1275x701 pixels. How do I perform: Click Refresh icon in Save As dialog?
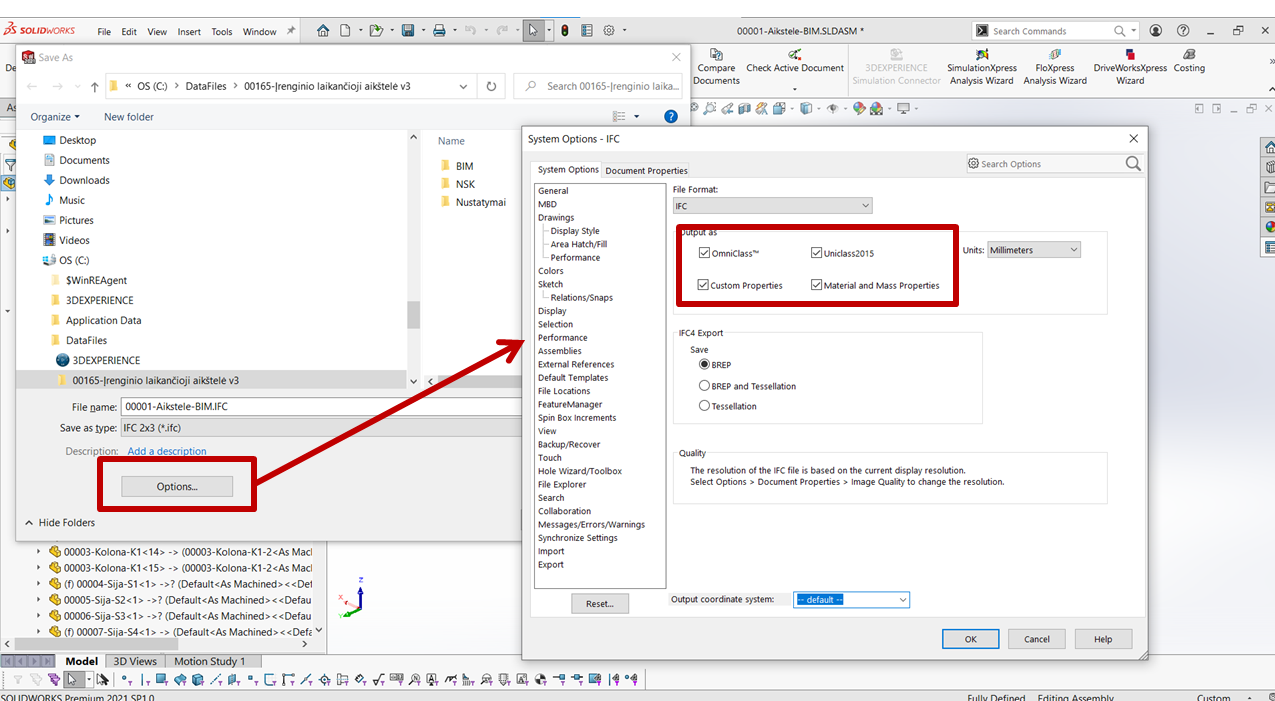click(491, 86)
